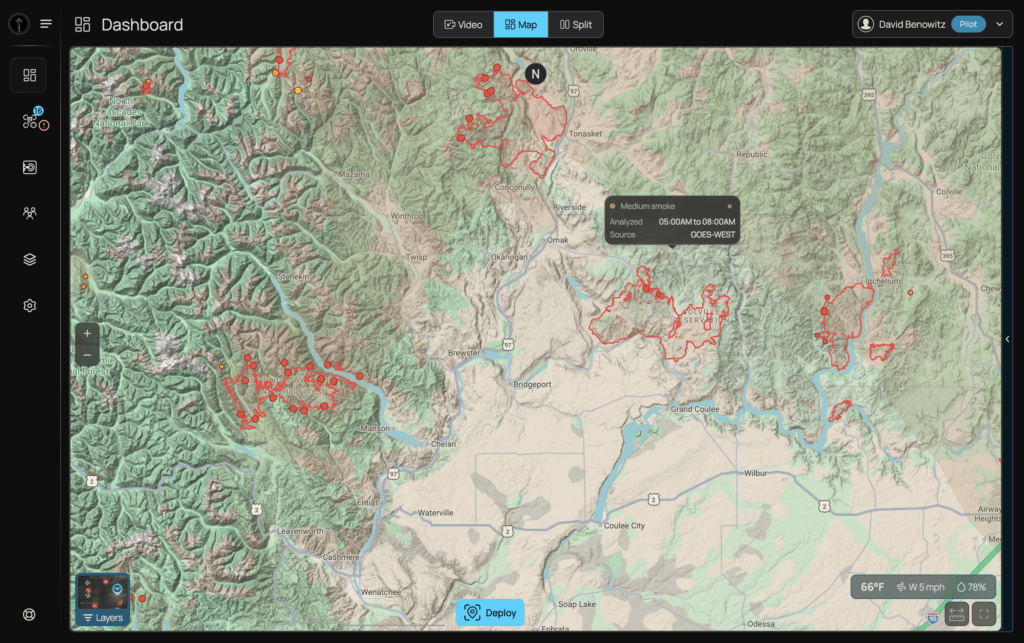The image size is (1024, 643).
Task: Click the Dashboard title grid icon
Action: [x=82, y=25]
